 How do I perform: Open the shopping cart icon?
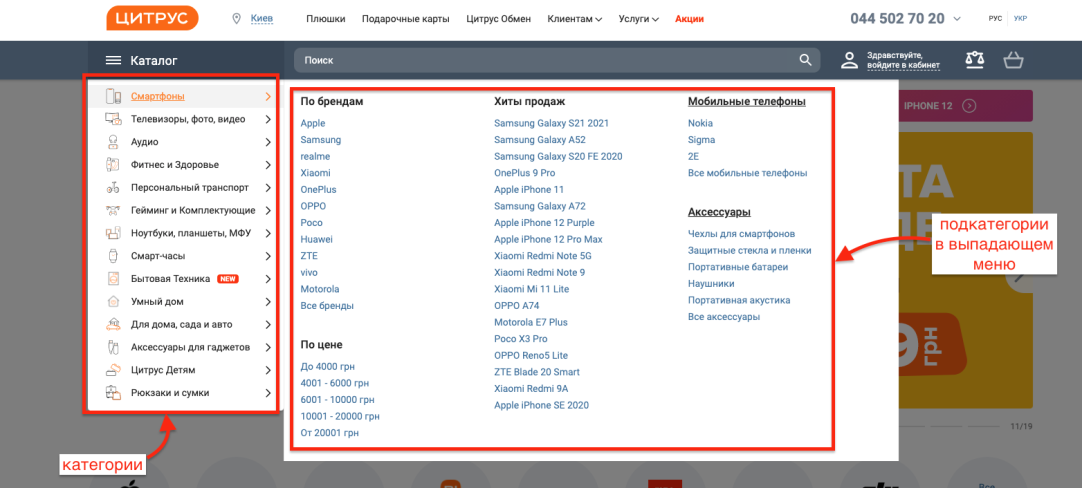point(1013,60)
